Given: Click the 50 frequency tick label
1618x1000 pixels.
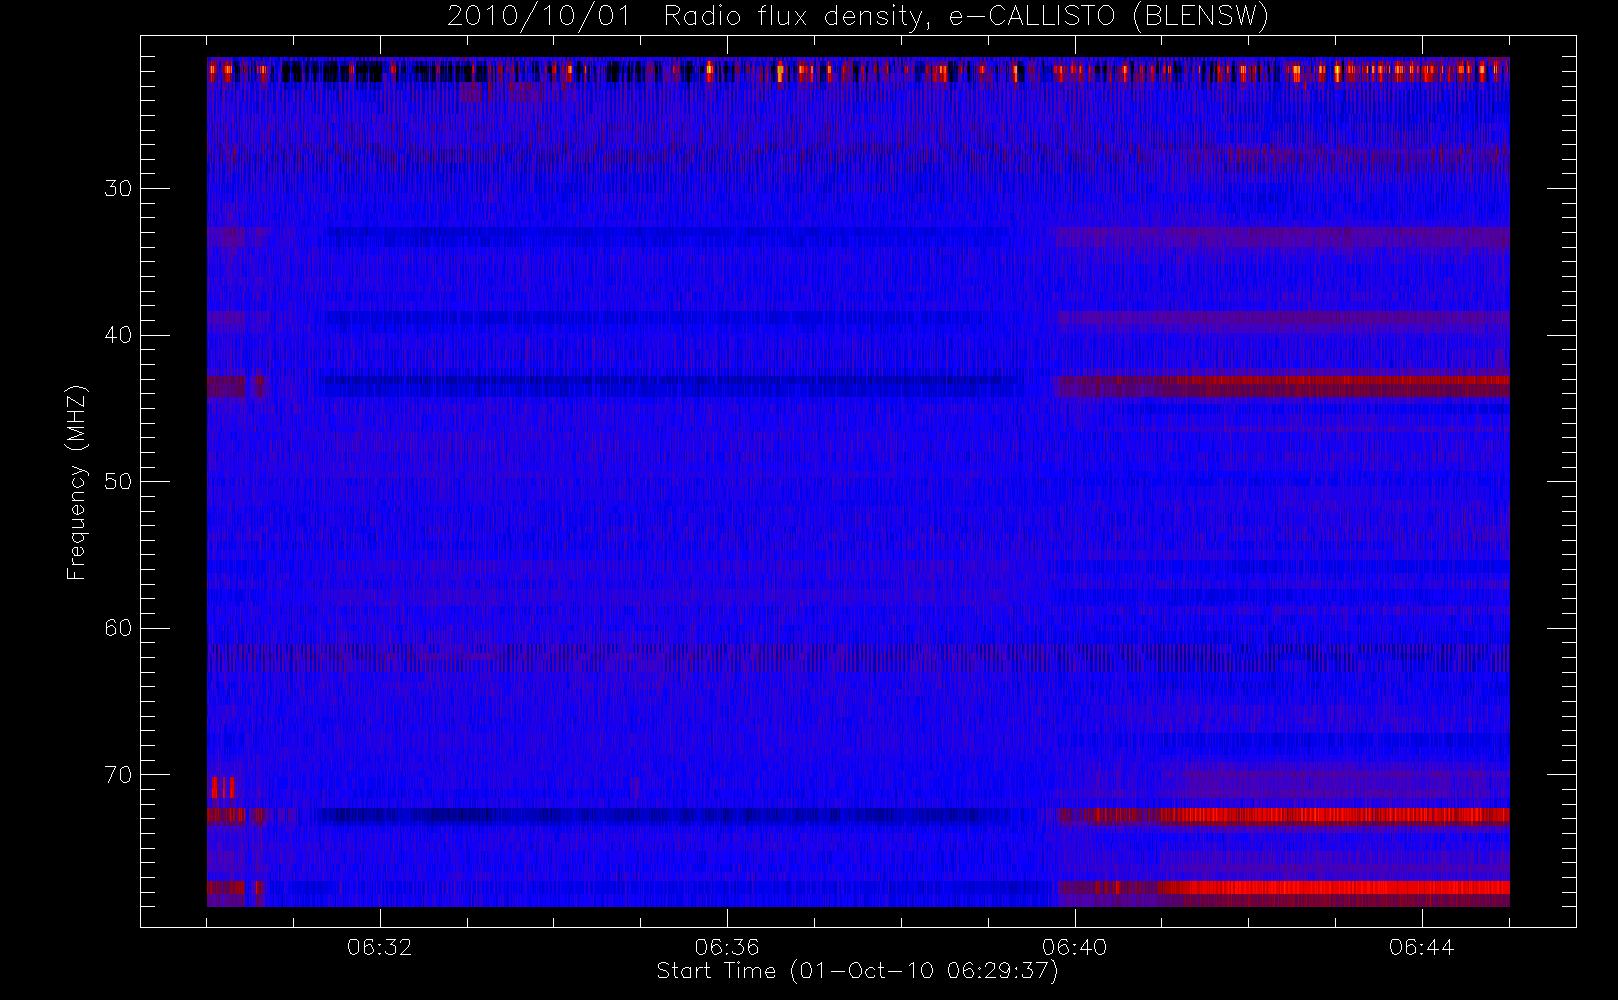Looking at the screenshot, I should coord(118,482).
